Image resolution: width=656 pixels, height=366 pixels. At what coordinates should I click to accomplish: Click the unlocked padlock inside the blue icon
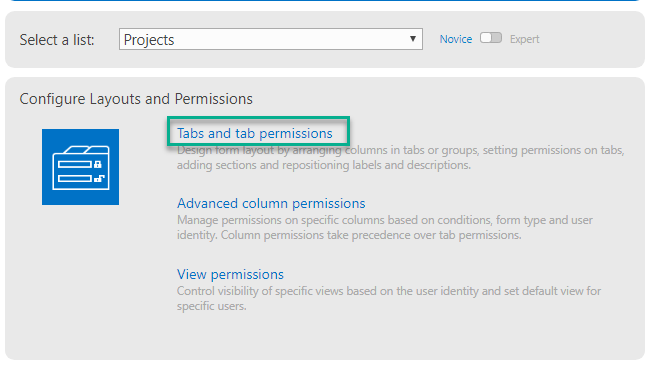99,179
